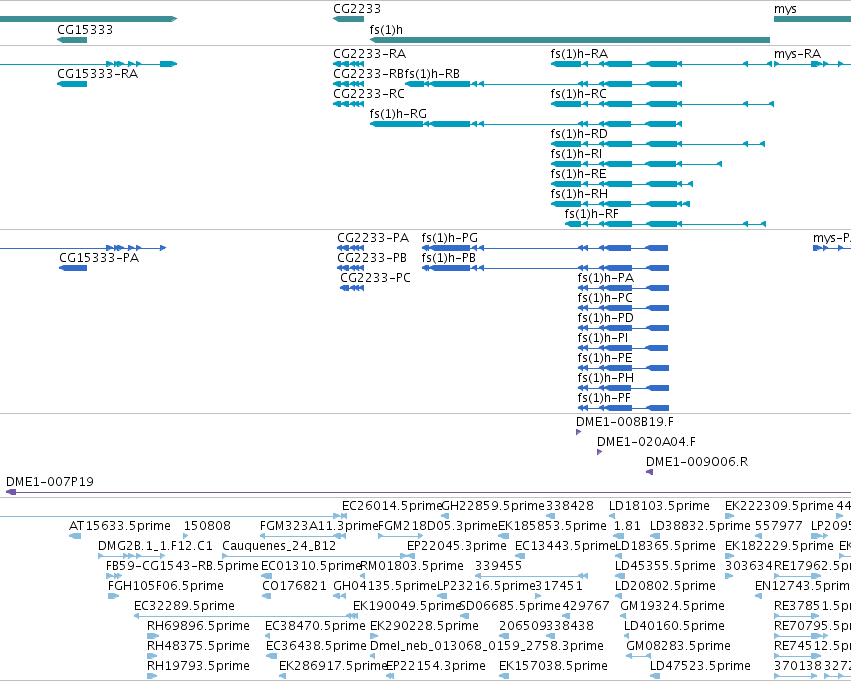Click FGH105F06.5prime label
Image resolution: width=851 pixels, height=681 pixels.
pyautogui.click(x=166, y=586)
